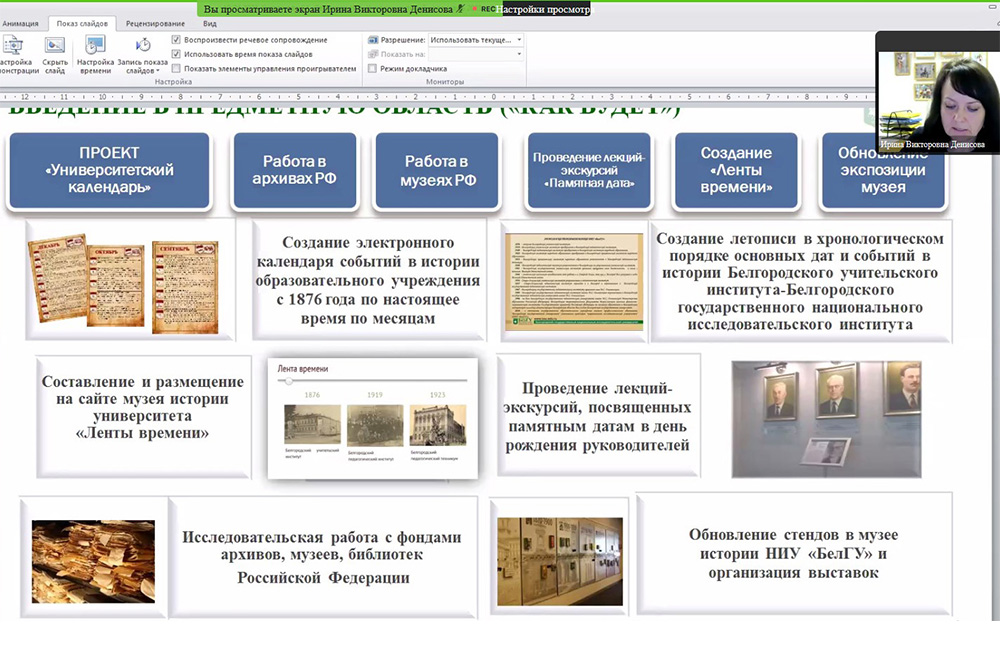Image resolution: width=1000 pixels, height=667 pixels.
Task: Click the Настройка демонстрации icon
Action: [14, 46]
